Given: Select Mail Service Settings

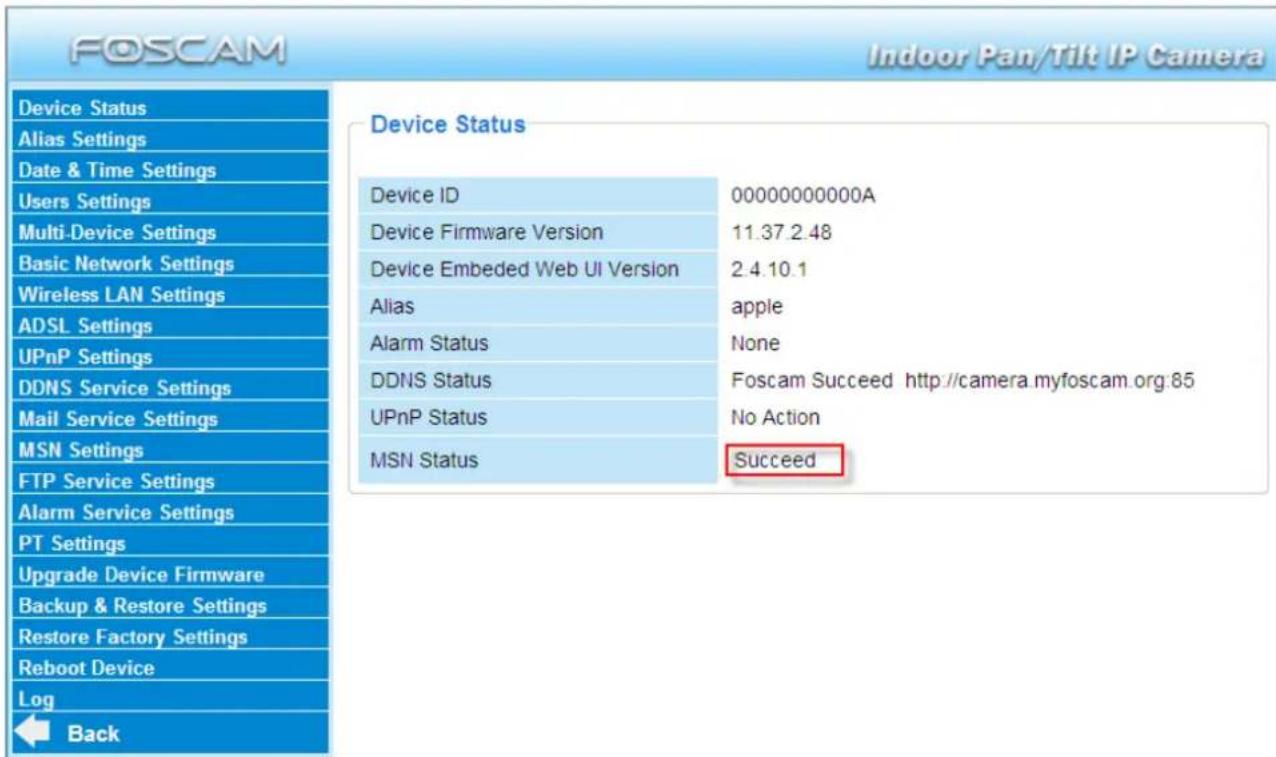Looking at the screenshot, I should (118, 419).
